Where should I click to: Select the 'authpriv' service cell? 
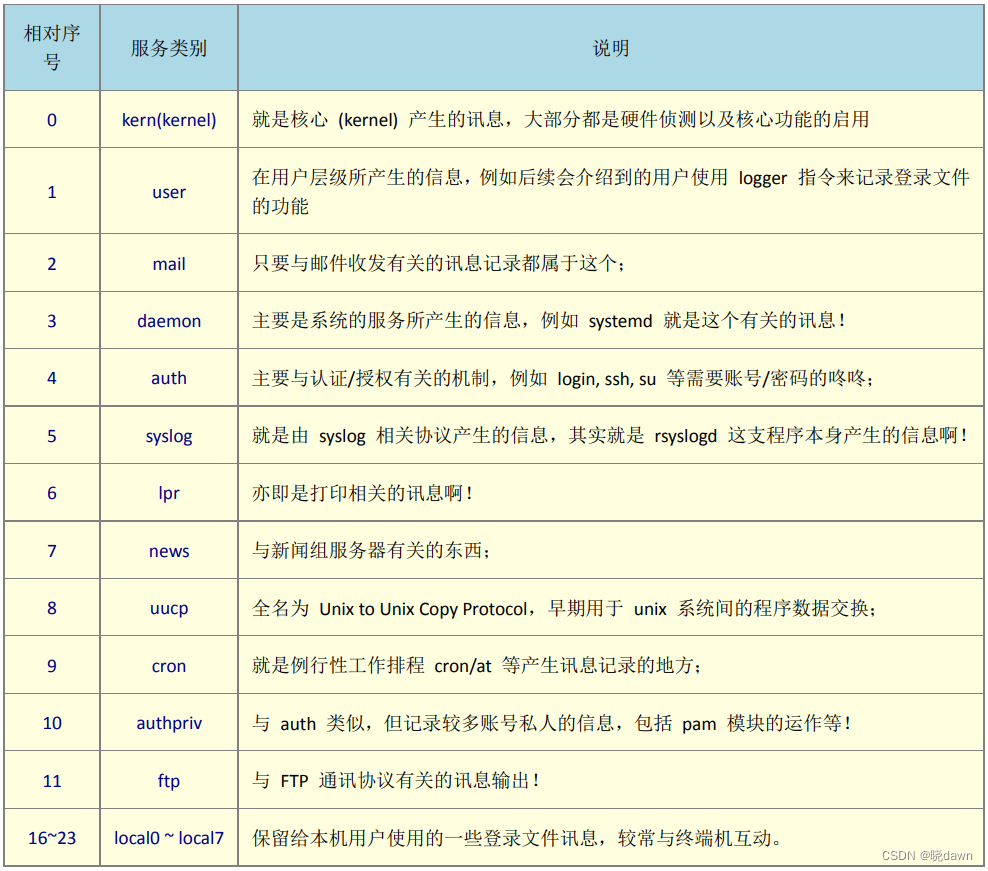point(169,723)
